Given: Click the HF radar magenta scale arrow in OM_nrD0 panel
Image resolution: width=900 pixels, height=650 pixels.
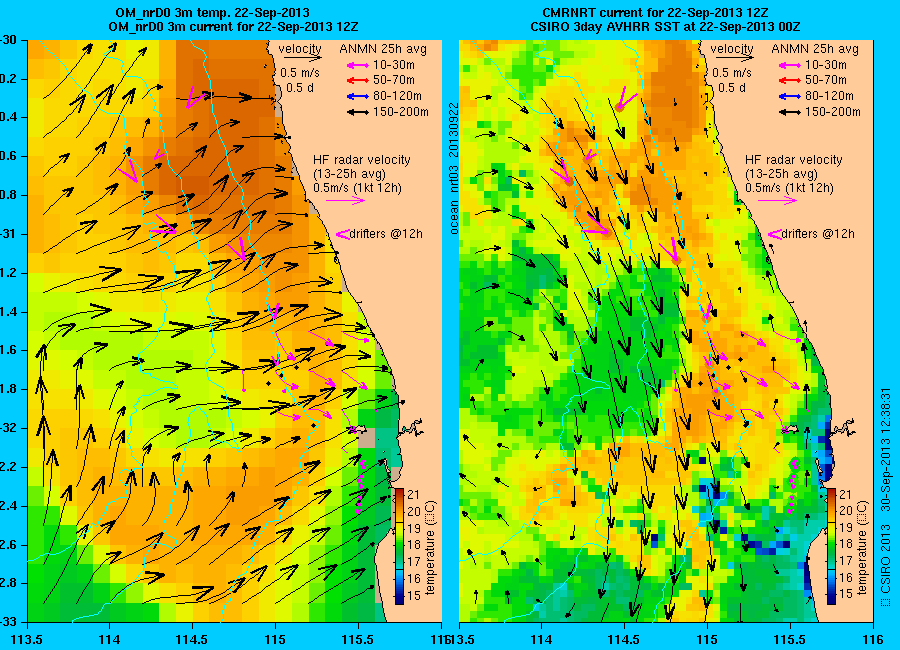Looking at the screenshot, I should click(x=346, y=200).
